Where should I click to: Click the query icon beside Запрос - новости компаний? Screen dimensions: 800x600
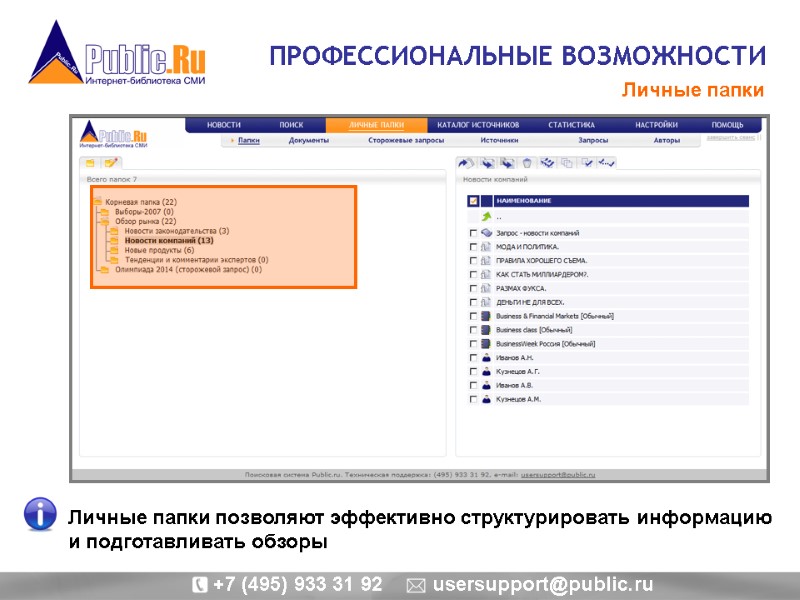click(487, 233)
